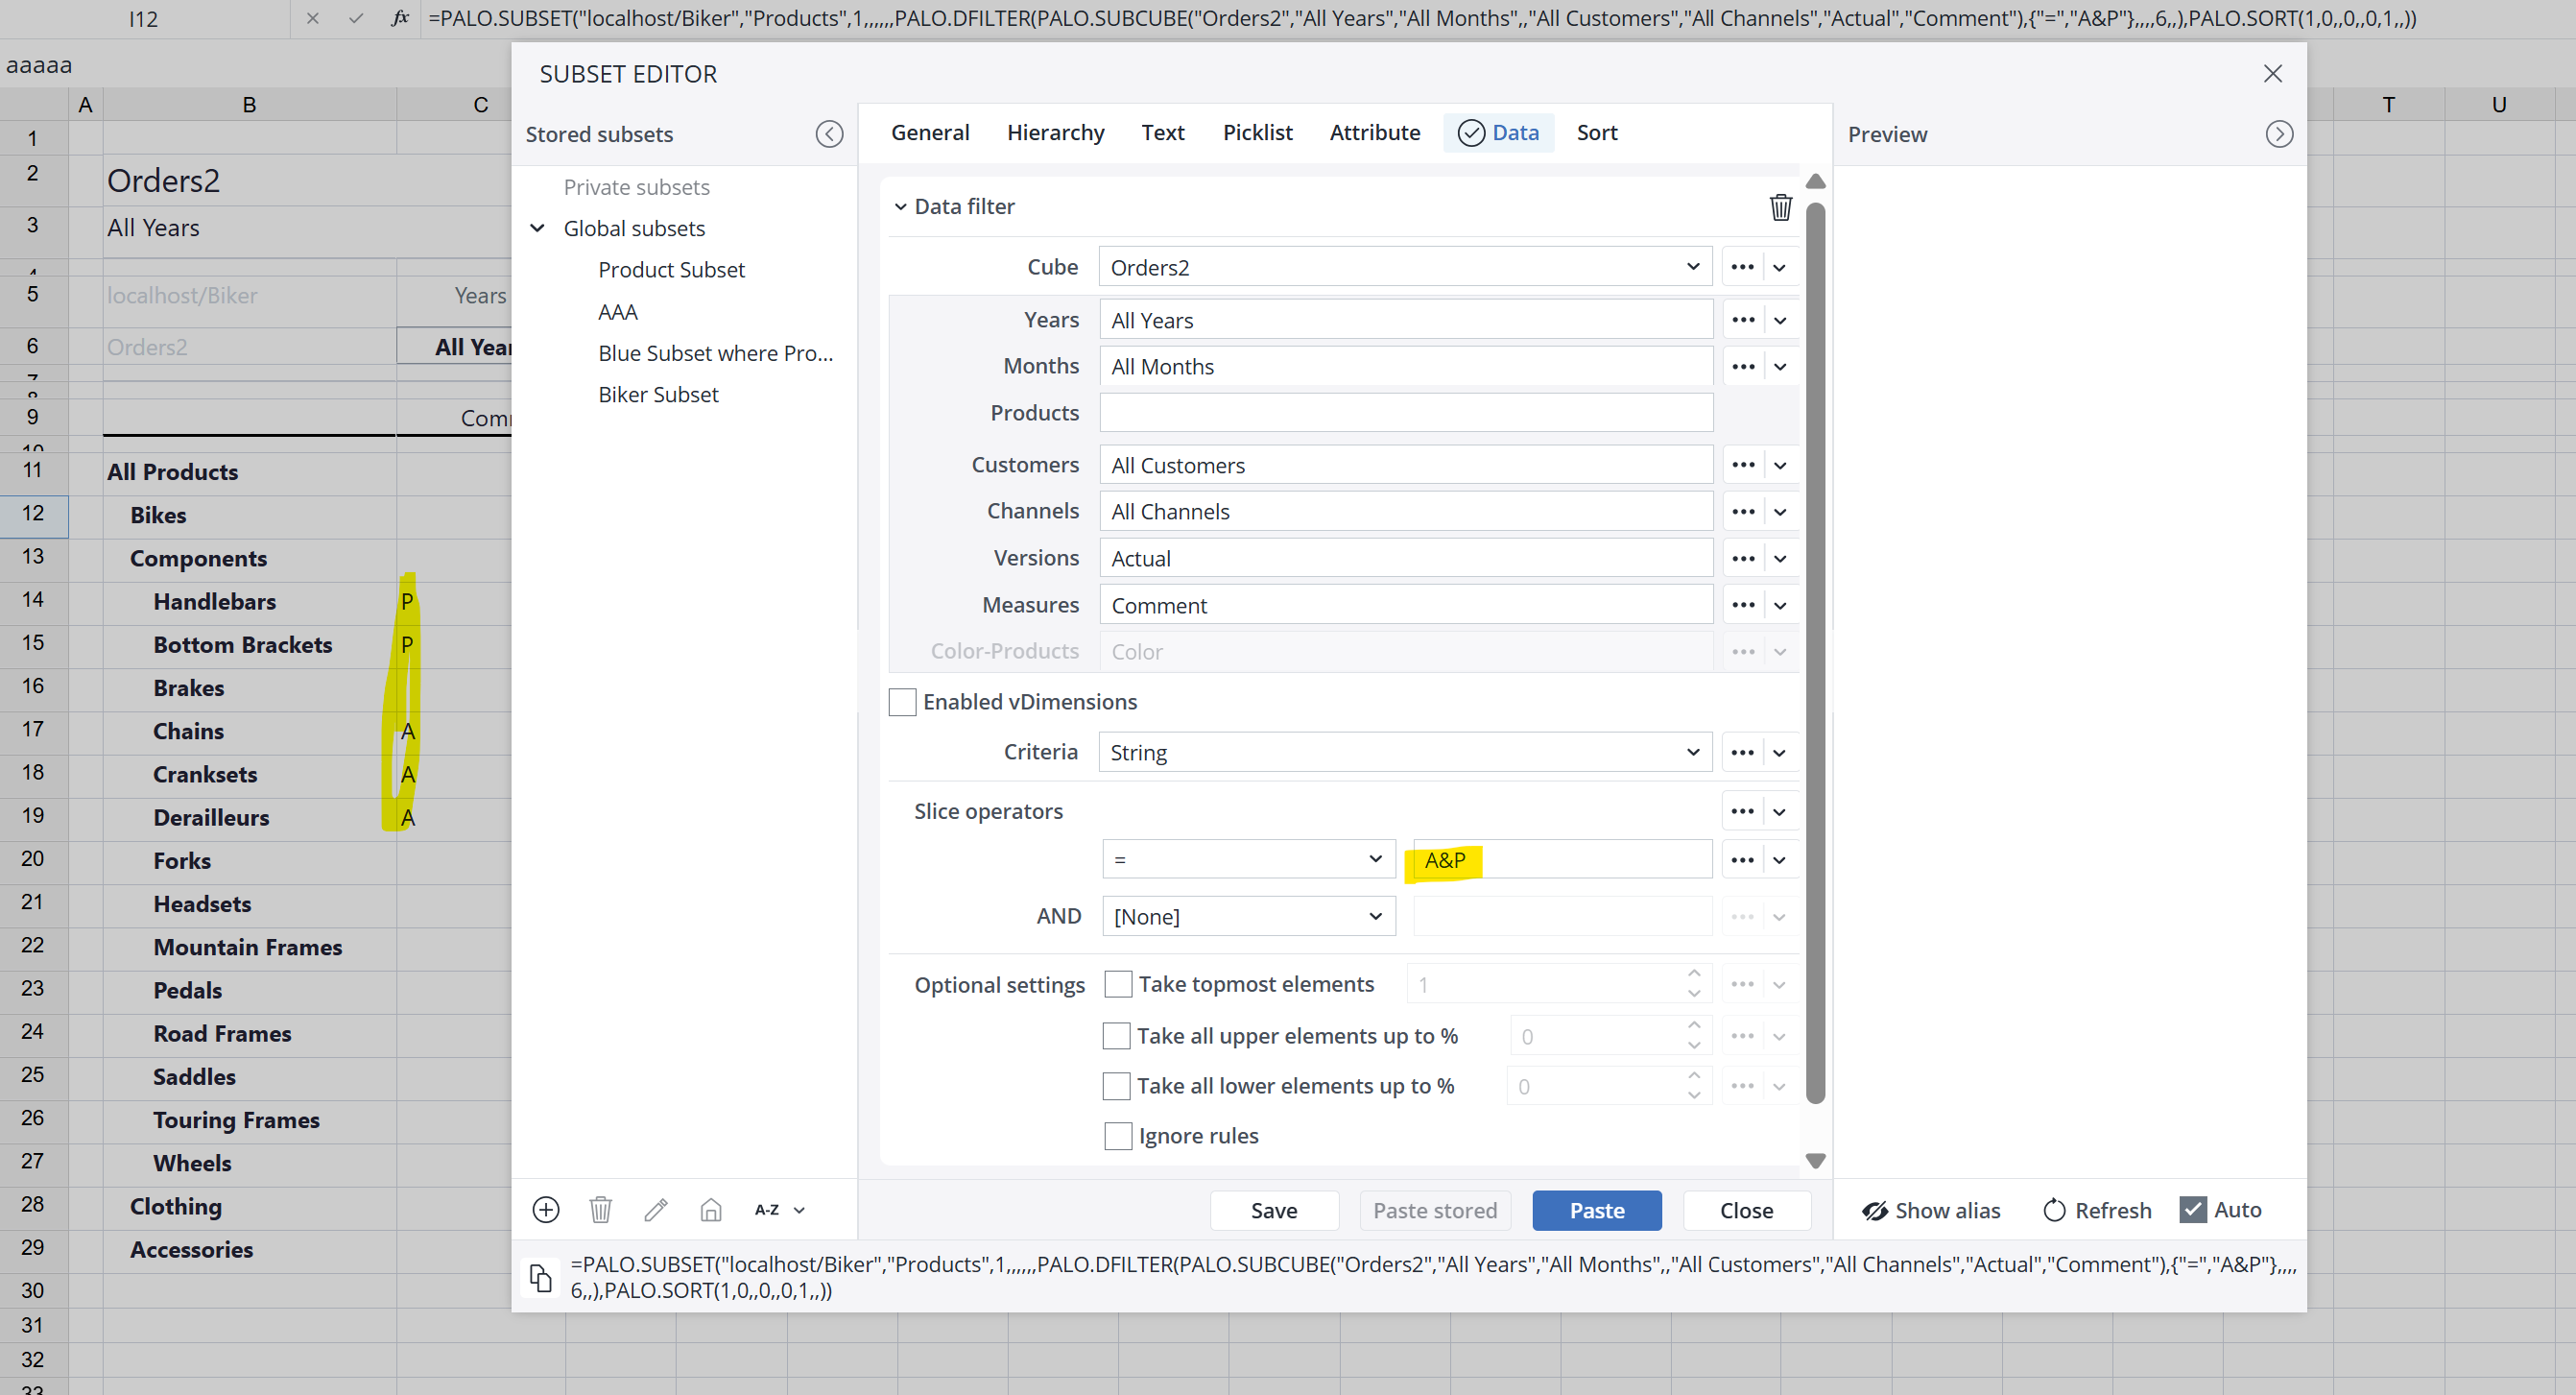This screenshot has width=2576, height=1395.
Task: Open the Sort tab
Action: tap(1596, 133)
